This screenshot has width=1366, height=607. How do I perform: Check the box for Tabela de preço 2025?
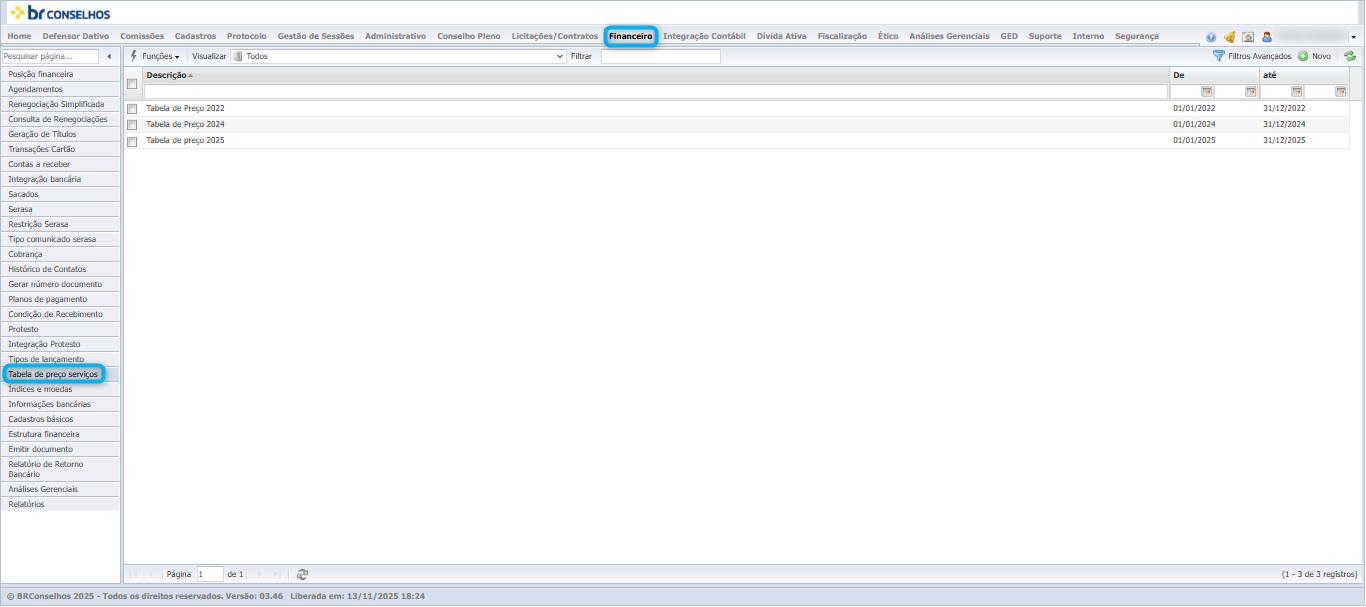click(x=132, y=141)
